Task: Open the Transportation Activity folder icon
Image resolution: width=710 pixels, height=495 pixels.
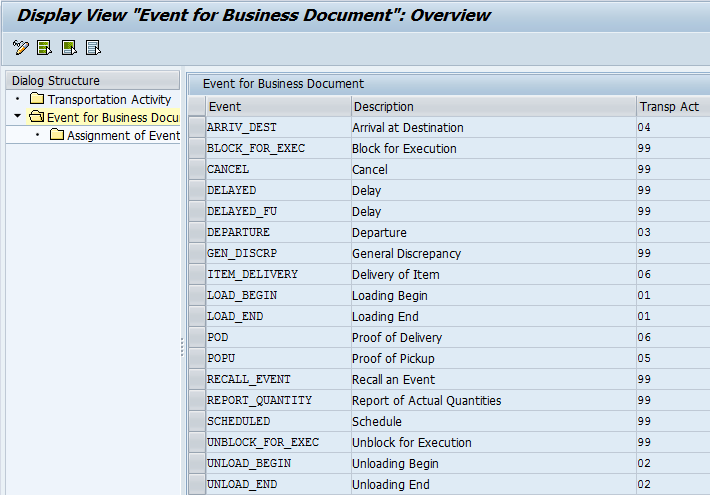Action: point(37,98)
